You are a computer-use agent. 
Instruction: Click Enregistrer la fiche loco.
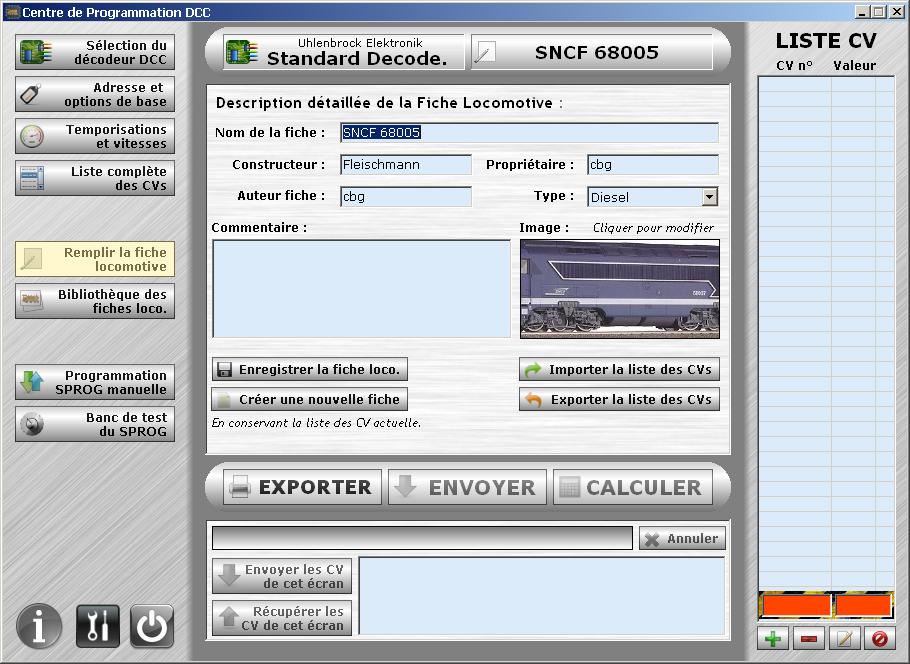pyautogui.click(x=309, y=369)
